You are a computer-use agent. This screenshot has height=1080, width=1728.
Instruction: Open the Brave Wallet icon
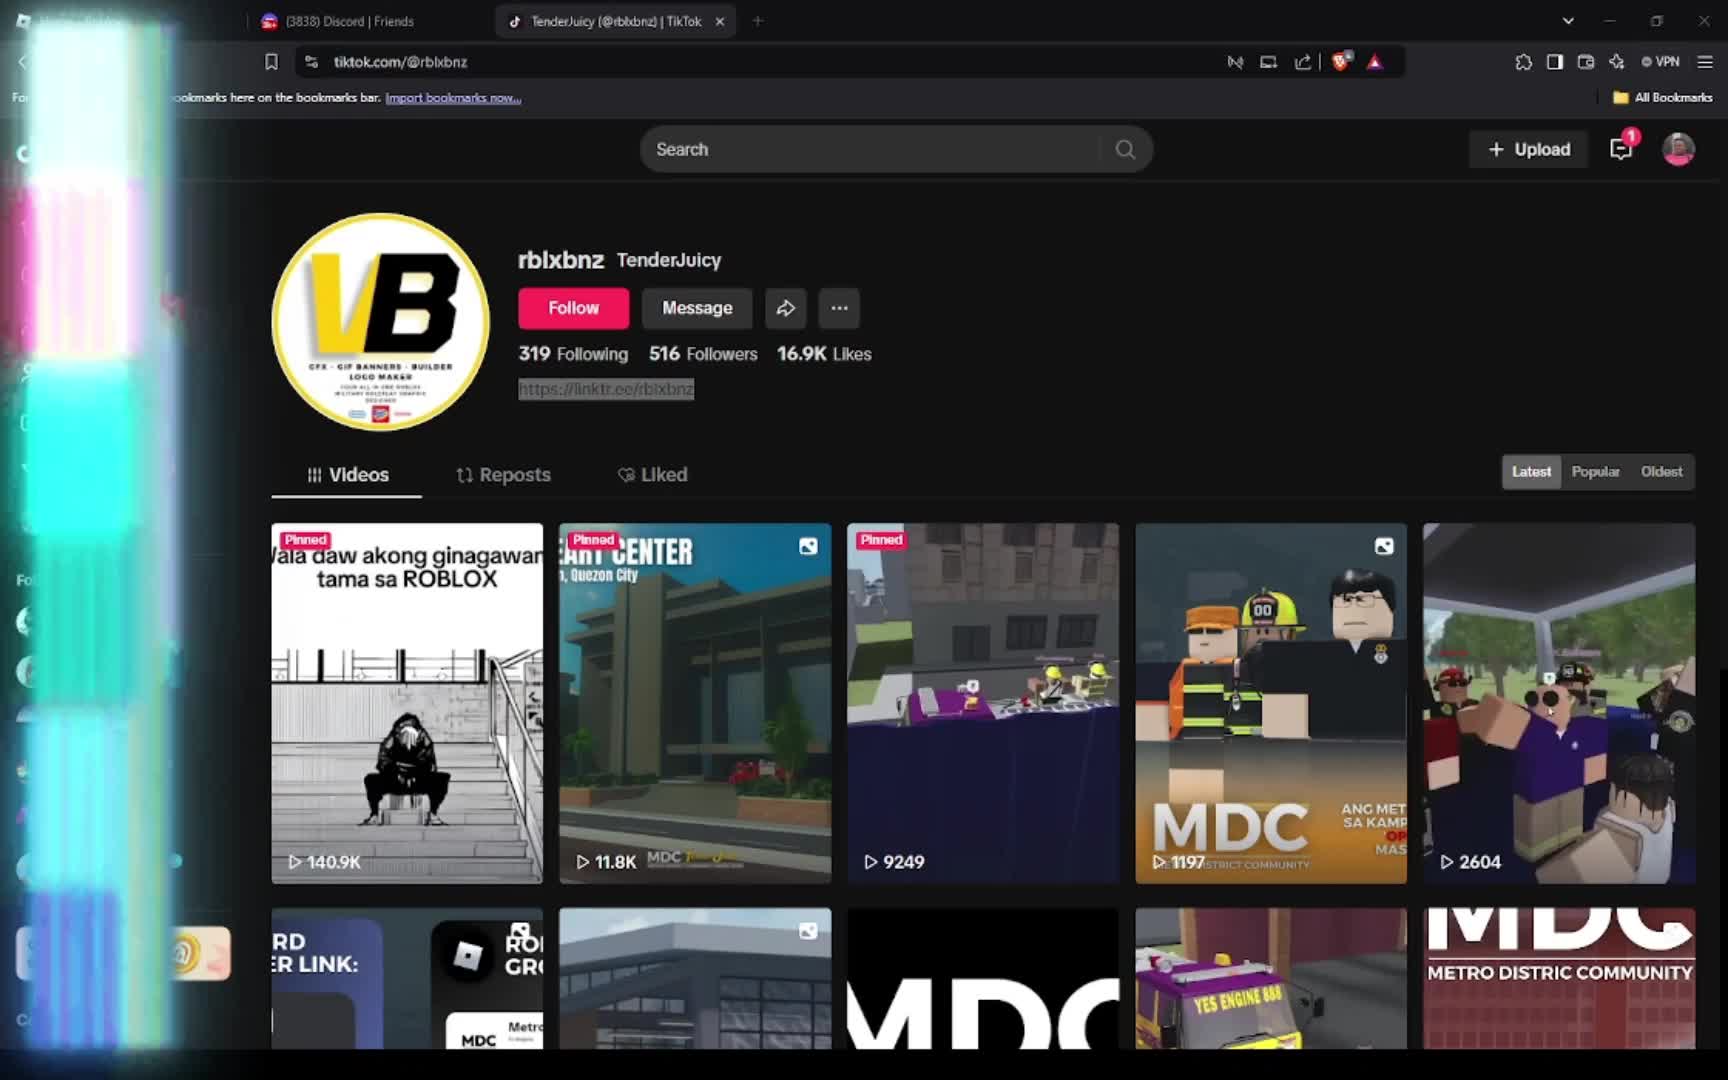click(x=1585, y=62)
